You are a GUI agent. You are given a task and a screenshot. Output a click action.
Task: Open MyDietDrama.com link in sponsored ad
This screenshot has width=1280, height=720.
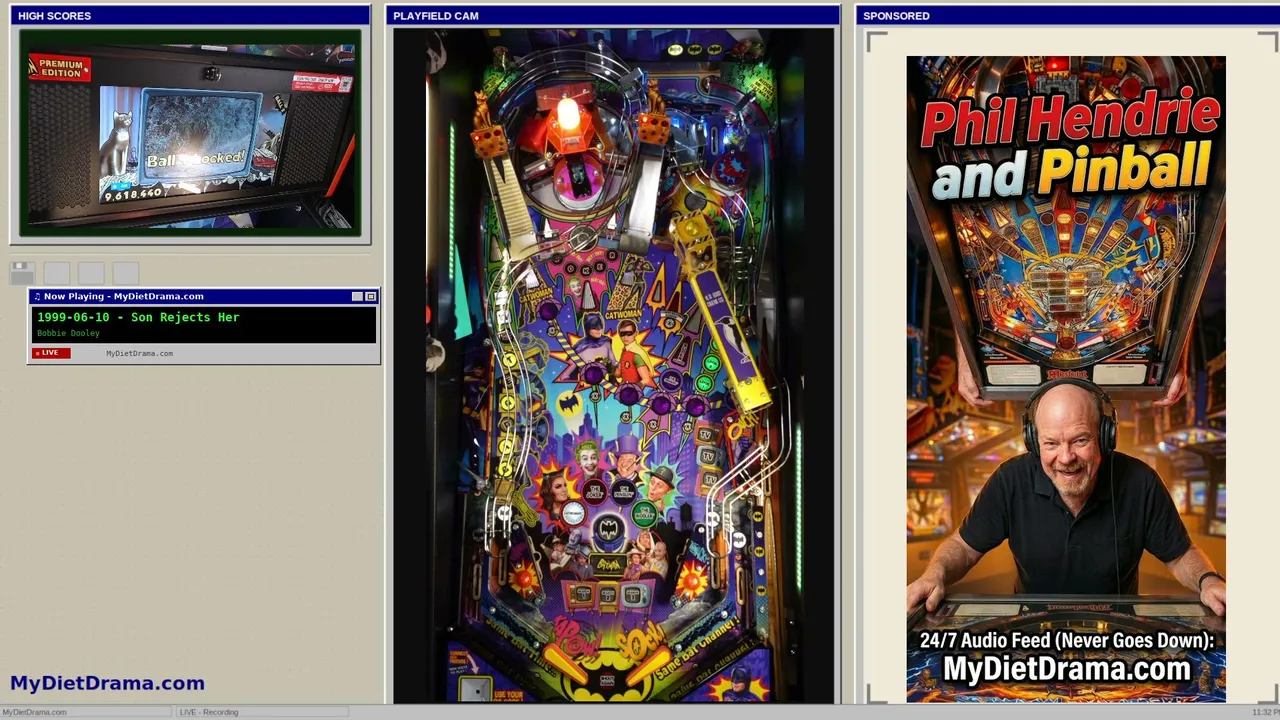1067,669
